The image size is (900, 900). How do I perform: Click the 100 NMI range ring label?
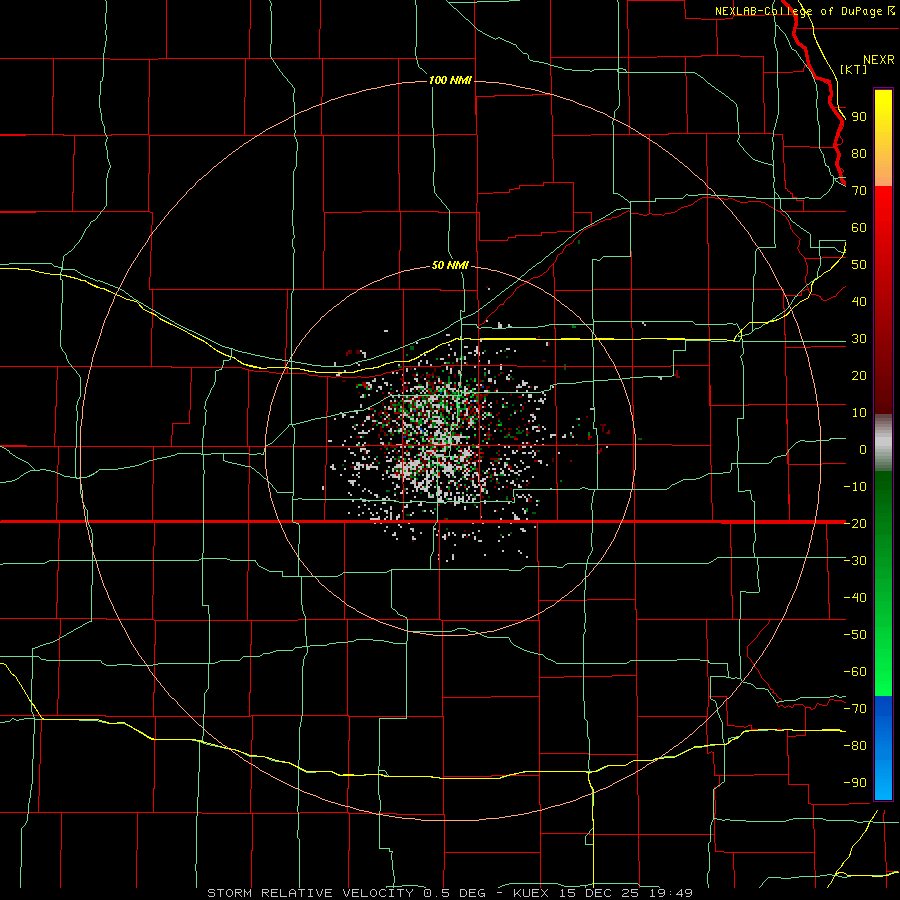450,80
